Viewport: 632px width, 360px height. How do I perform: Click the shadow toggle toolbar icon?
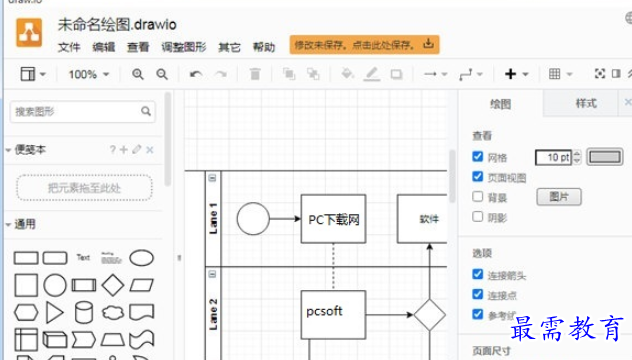(x=396, y=74)
